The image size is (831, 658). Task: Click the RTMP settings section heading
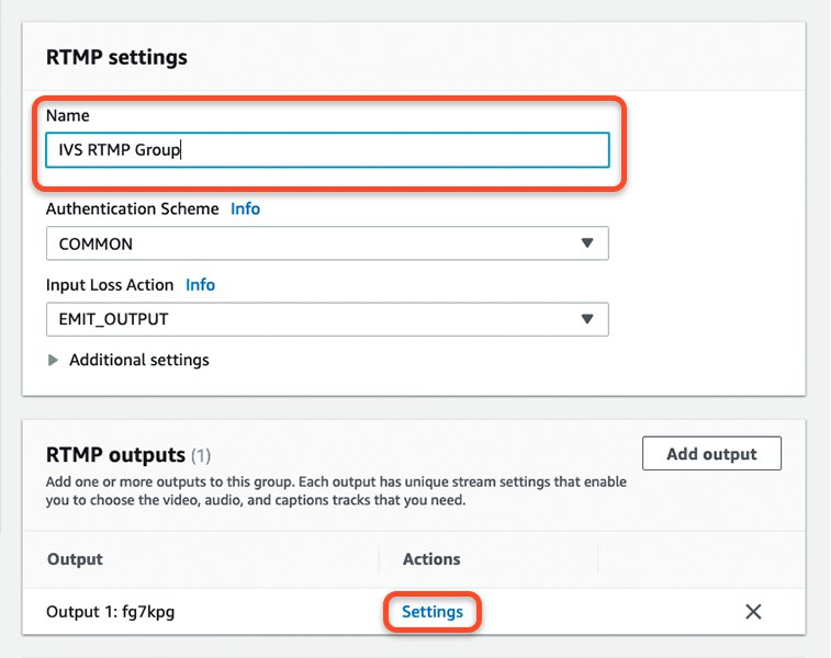[x=114, y=57]
